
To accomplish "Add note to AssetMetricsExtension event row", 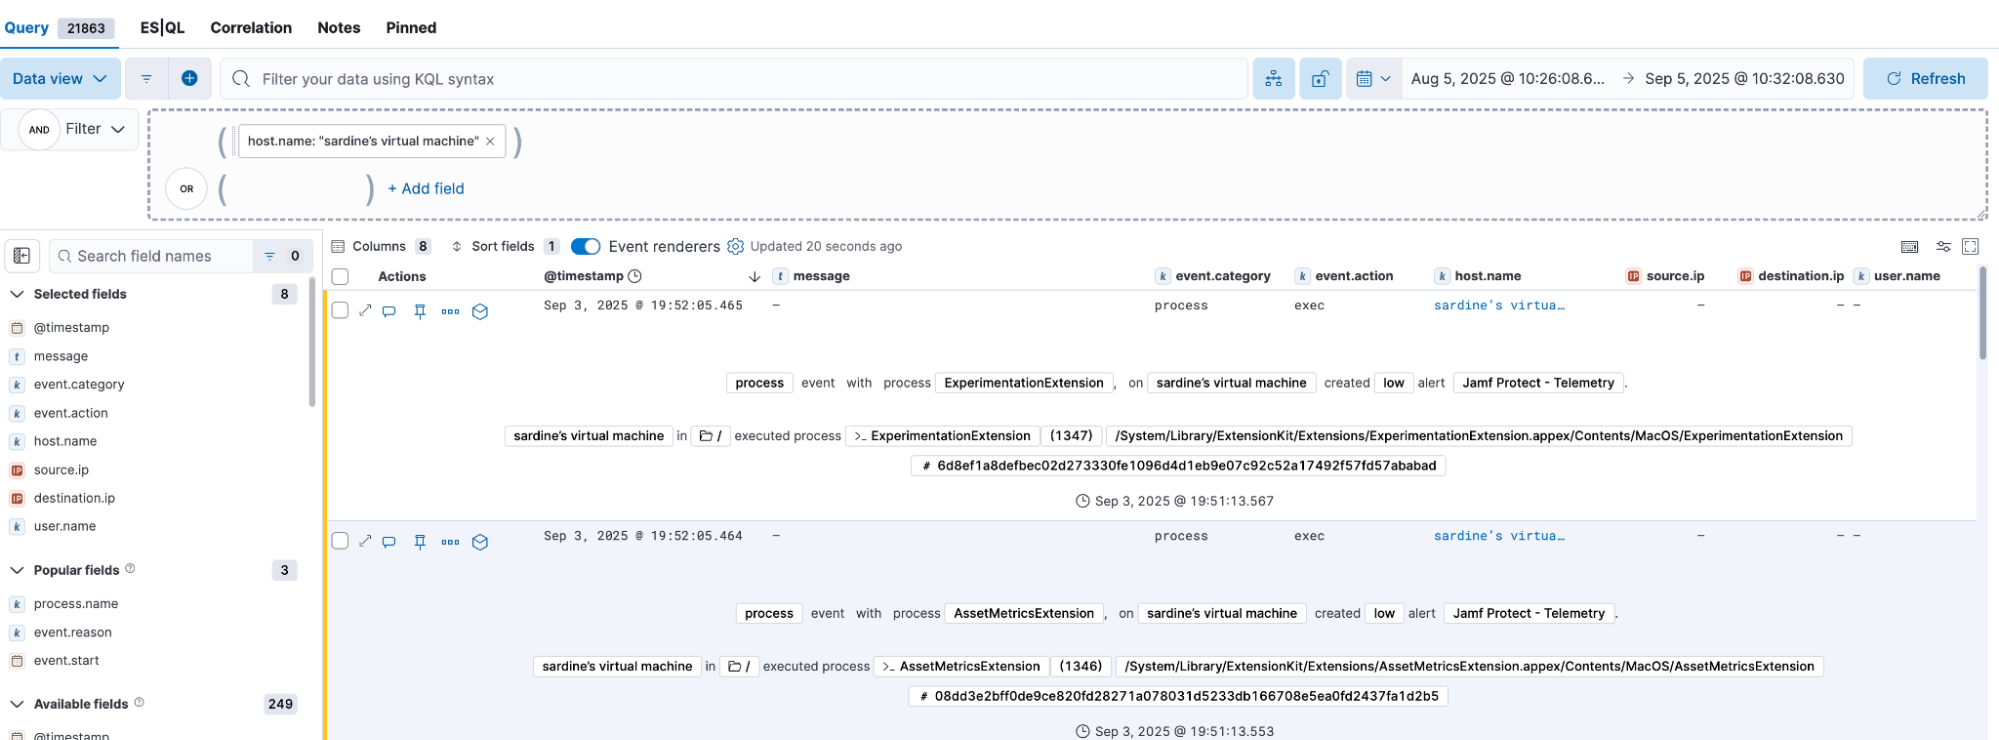I will [389, 541].
